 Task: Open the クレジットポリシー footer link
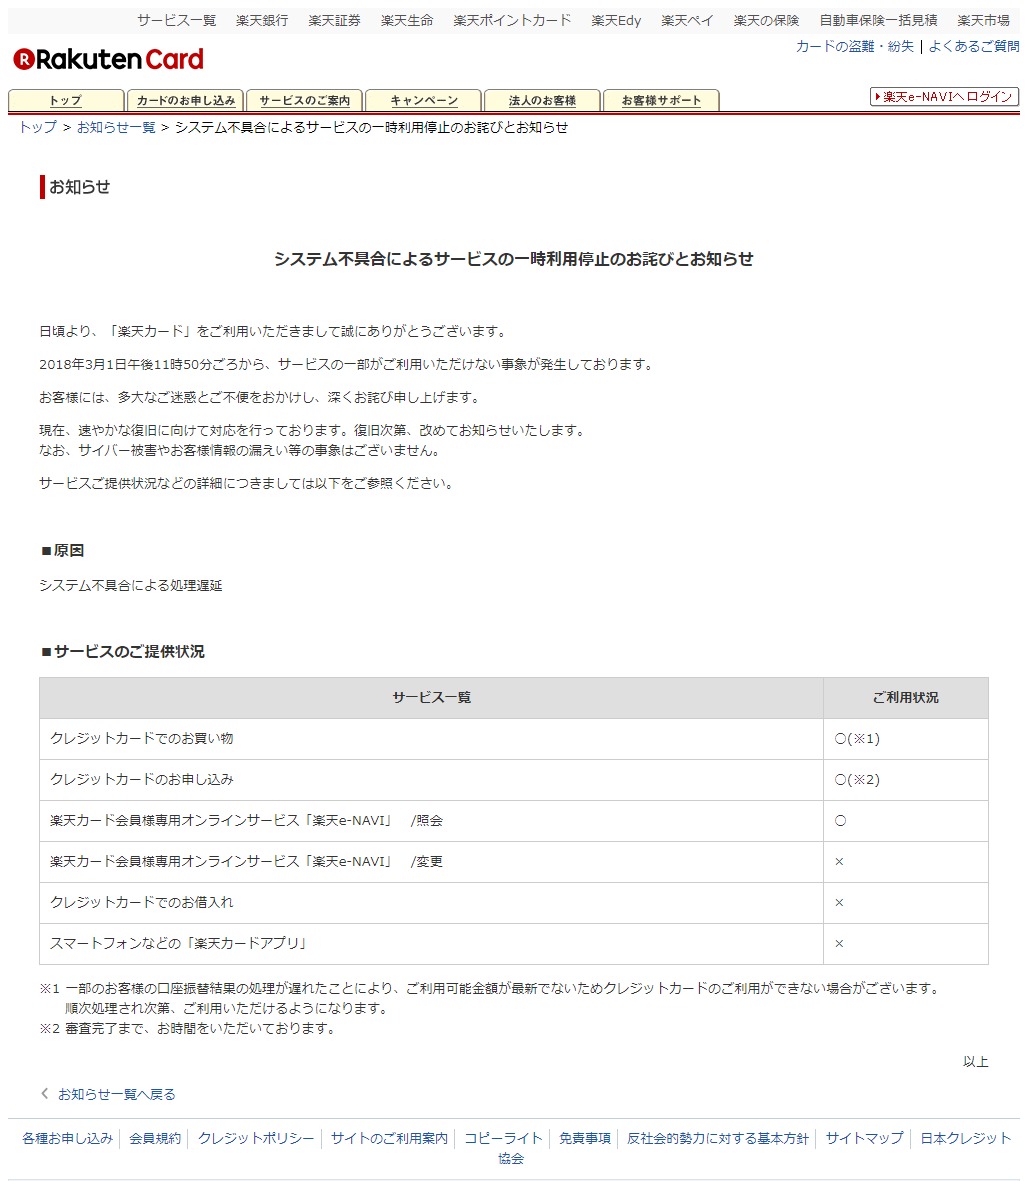point(256,1138)
